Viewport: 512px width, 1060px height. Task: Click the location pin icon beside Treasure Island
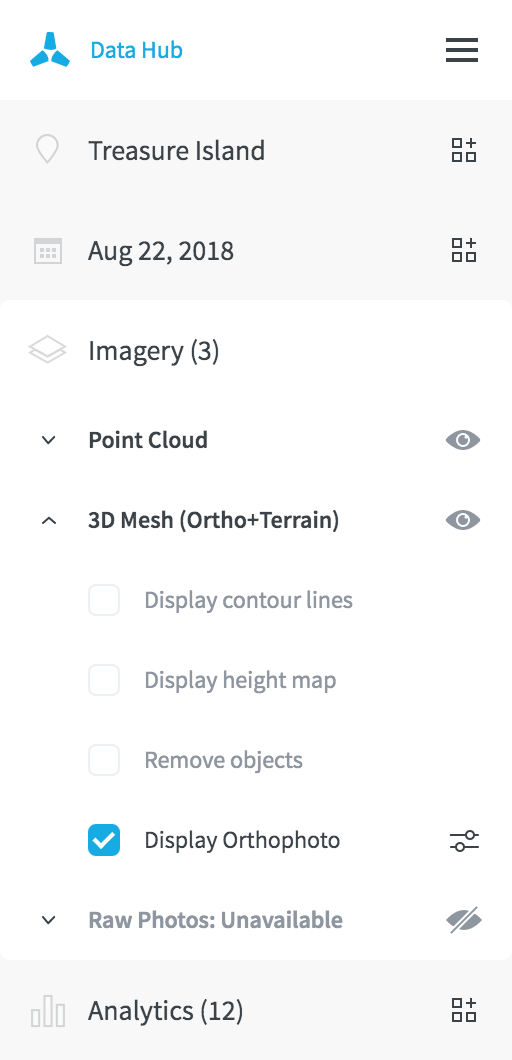pyautogui.click(x=47, y=150)
